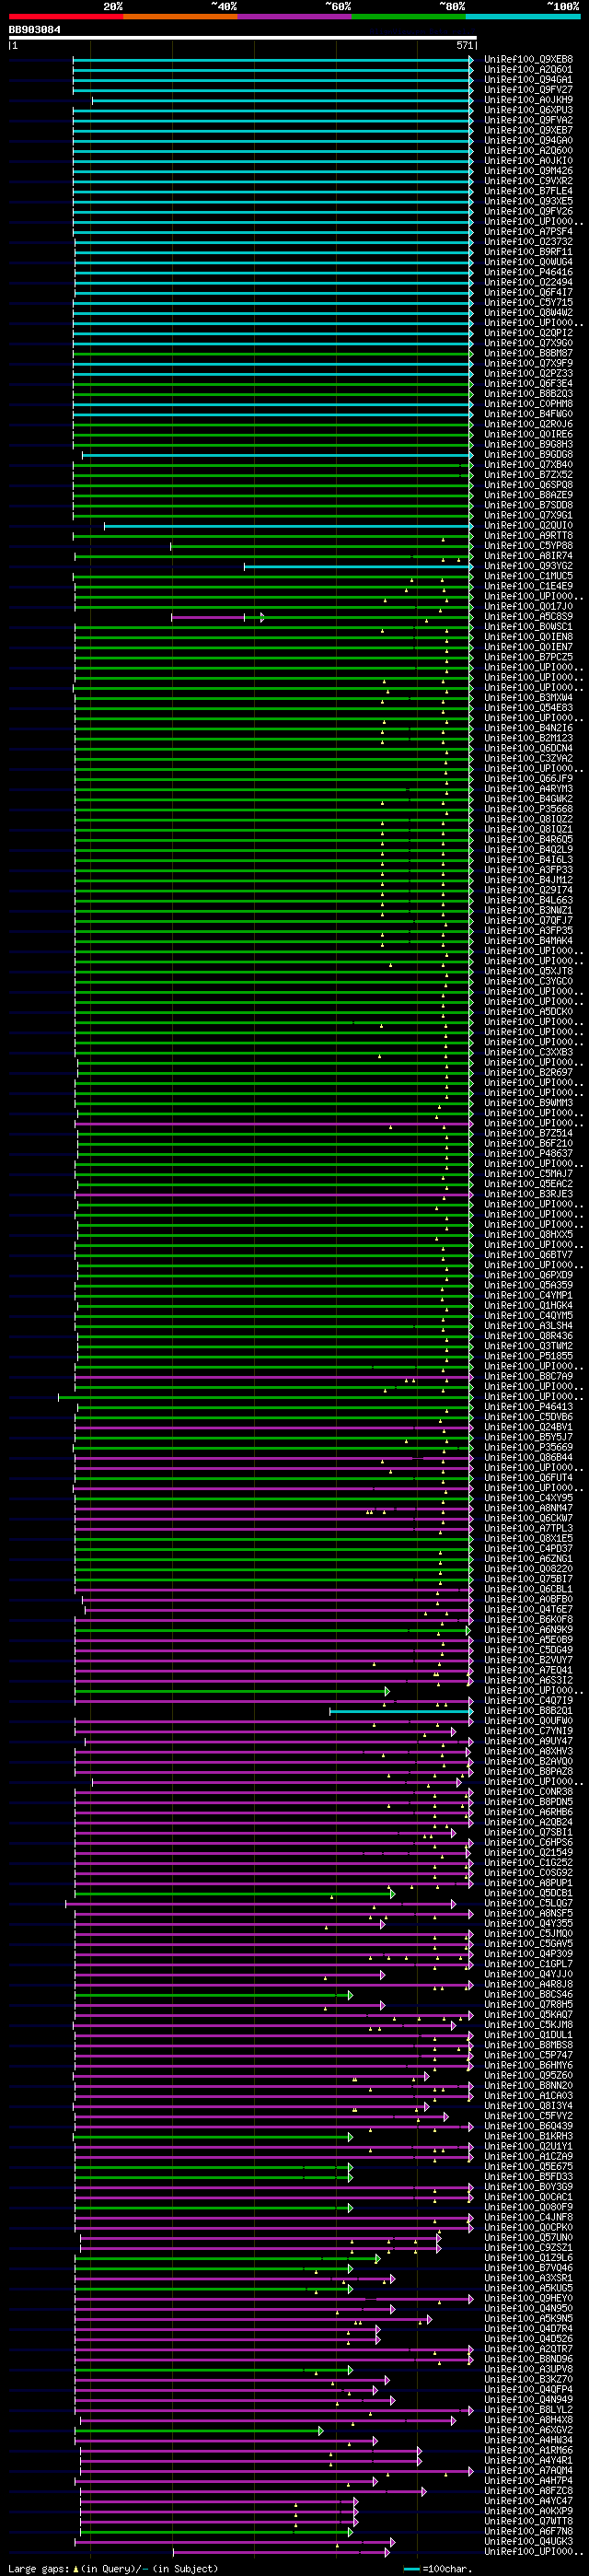
Task: Click the green ~80% legend segment
Action: [408, 16]
